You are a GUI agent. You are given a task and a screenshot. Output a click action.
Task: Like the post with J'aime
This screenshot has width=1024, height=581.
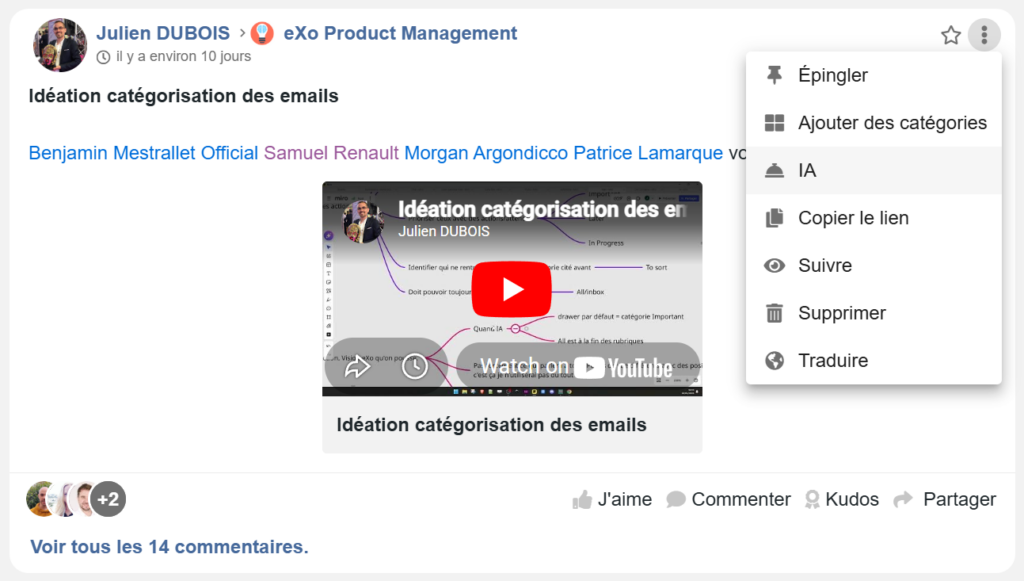coord(612,499)
